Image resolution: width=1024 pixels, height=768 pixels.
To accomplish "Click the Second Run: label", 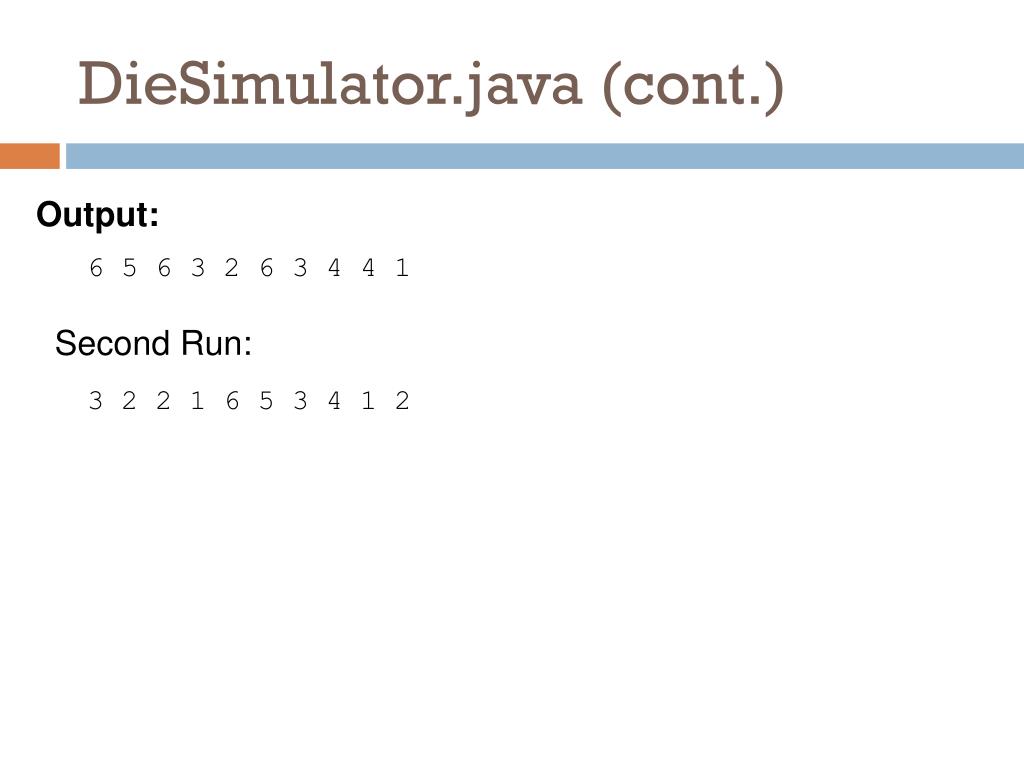I will 153,344.
